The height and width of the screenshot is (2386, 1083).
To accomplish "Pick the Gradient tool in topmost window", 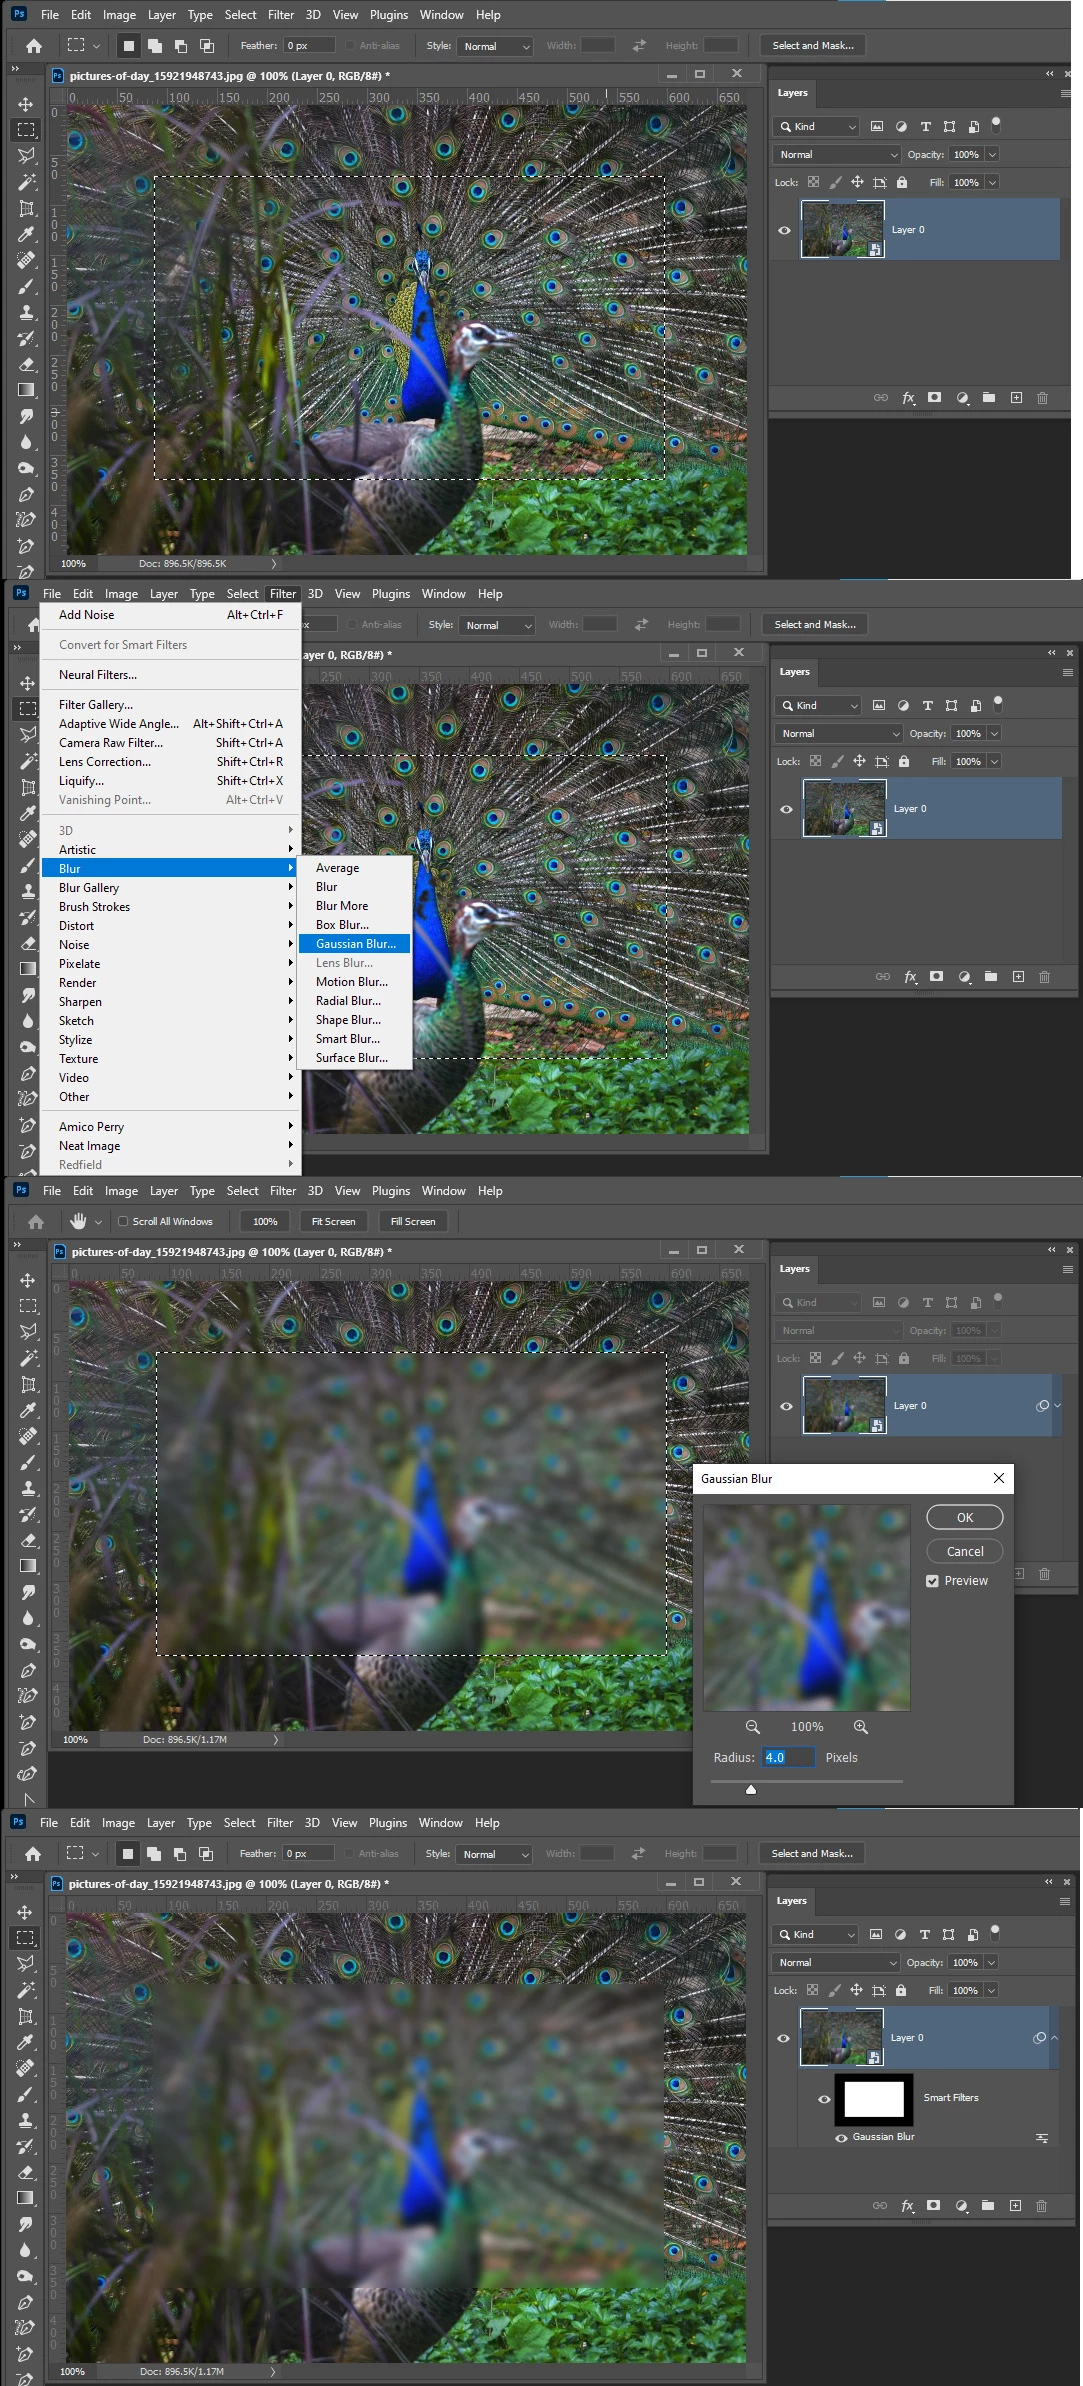I will coord(26,390).
